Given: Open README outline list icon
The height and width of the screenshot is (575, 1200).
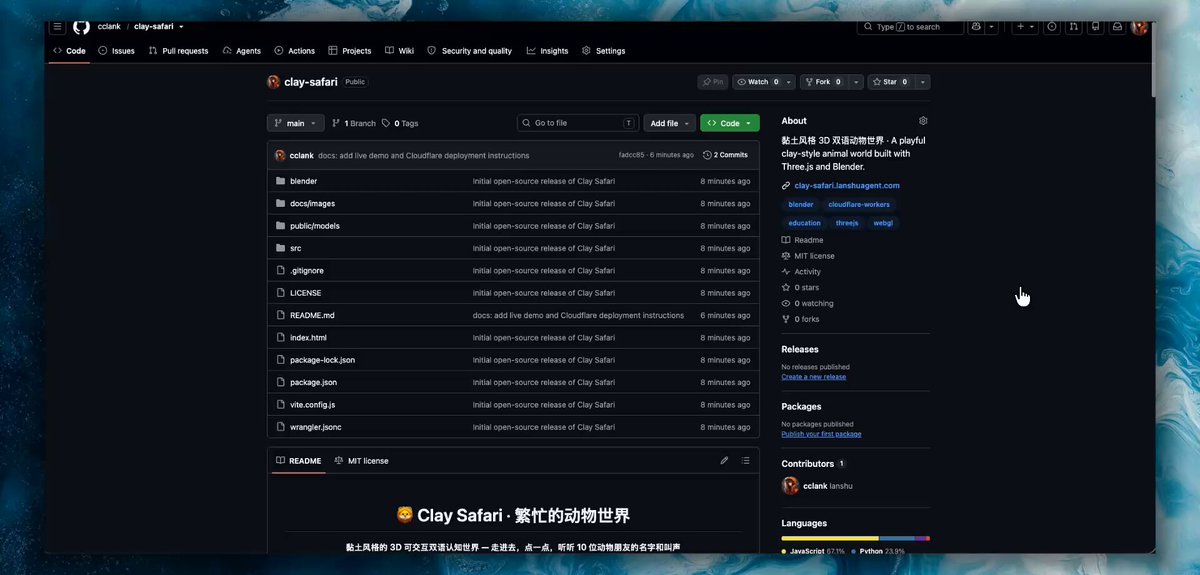Looking at the screenshot, I should (745, 461).
